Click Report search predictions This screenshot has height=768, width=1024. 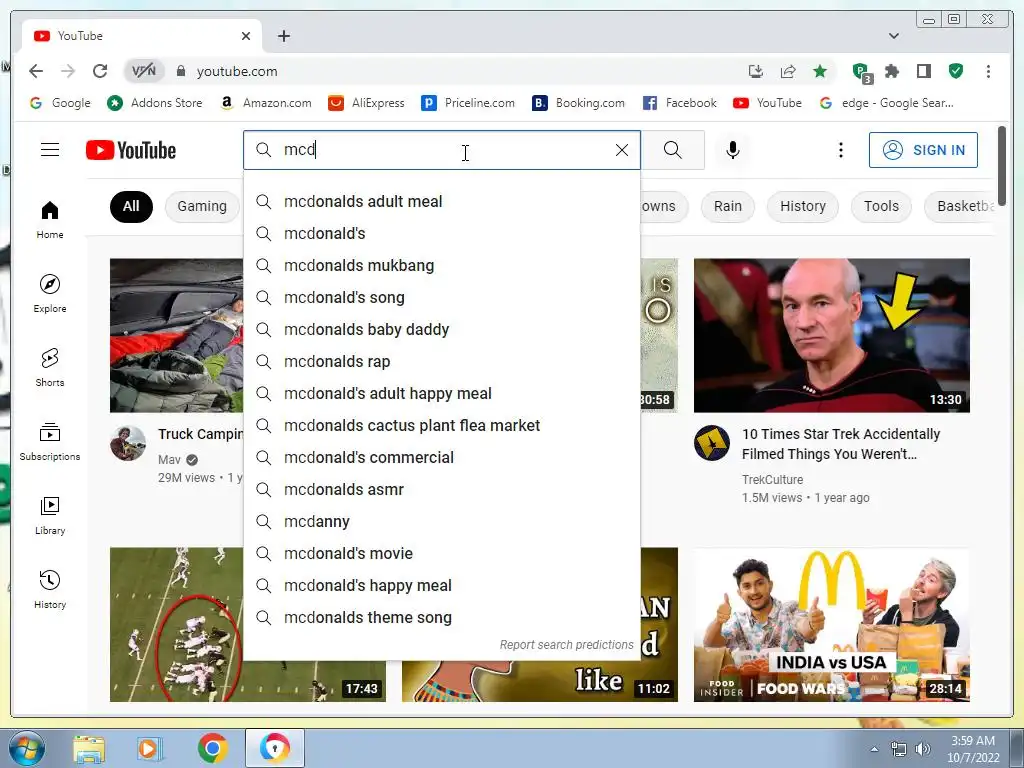tap(566, 645)
